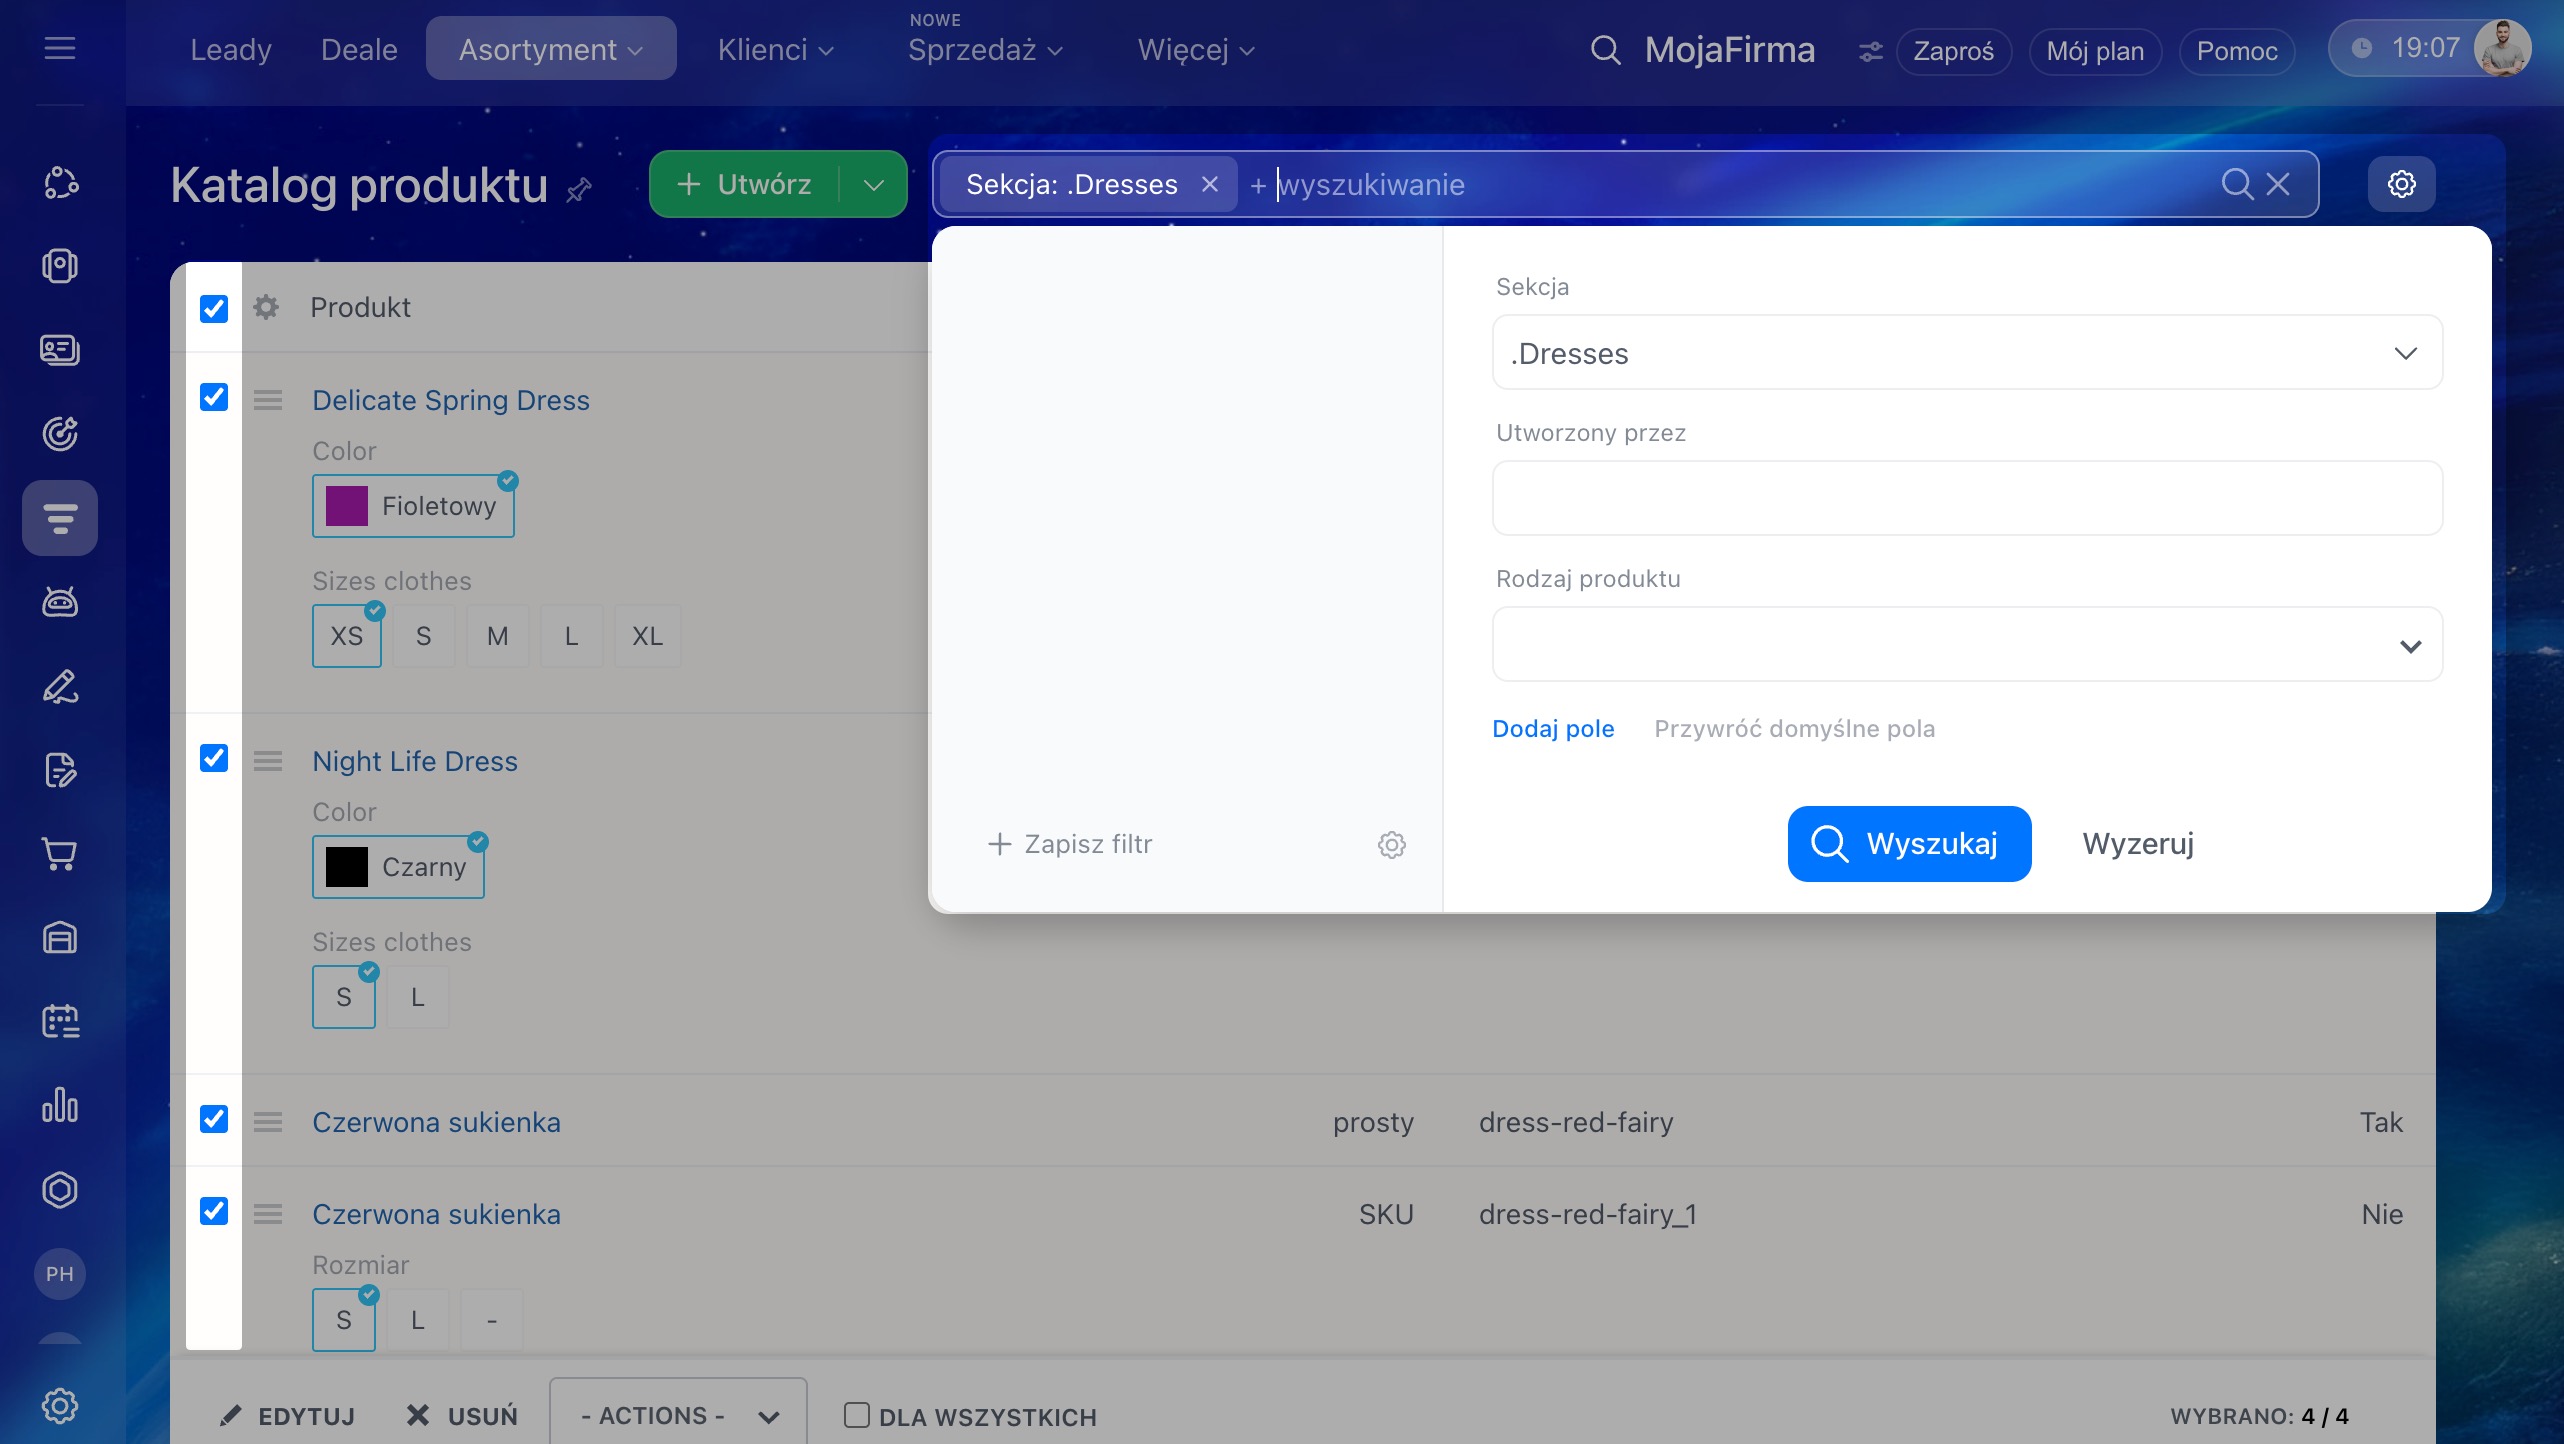Image resolution: width=2564 pixels, height=1444 pixels.
Task: Enable the Dla wszystkich checkbox
Action: click(x=856, y=1415)
